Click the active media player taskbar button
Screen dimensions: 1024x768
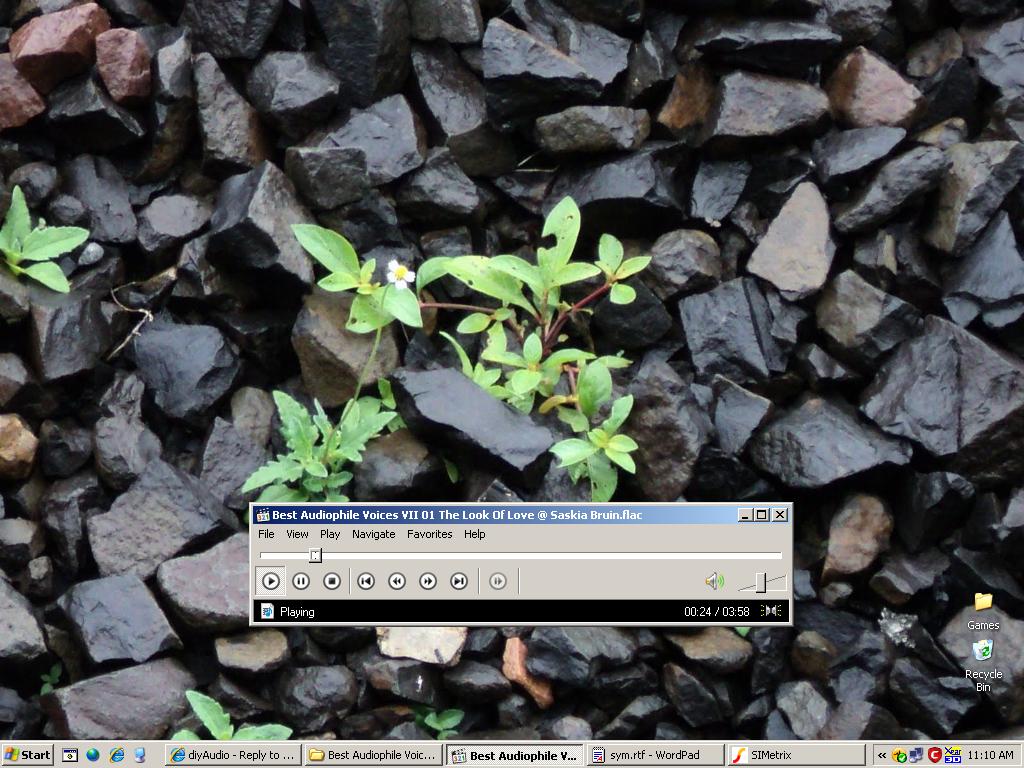coord(515,756)
